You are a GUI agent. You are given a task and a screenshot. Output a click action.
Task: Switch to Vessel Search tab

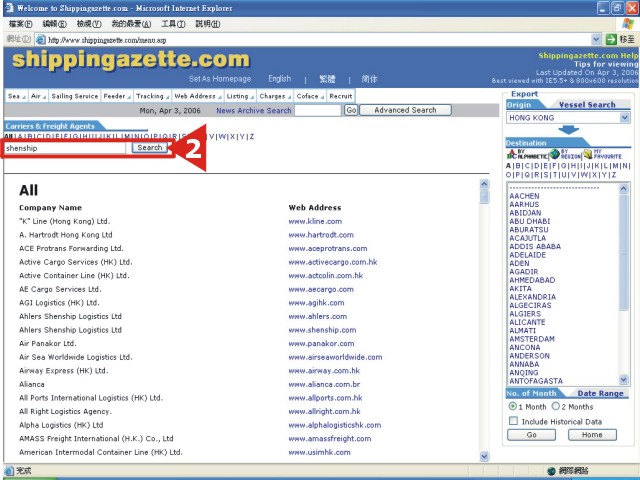pyautogui.click(x=587, y=104)
